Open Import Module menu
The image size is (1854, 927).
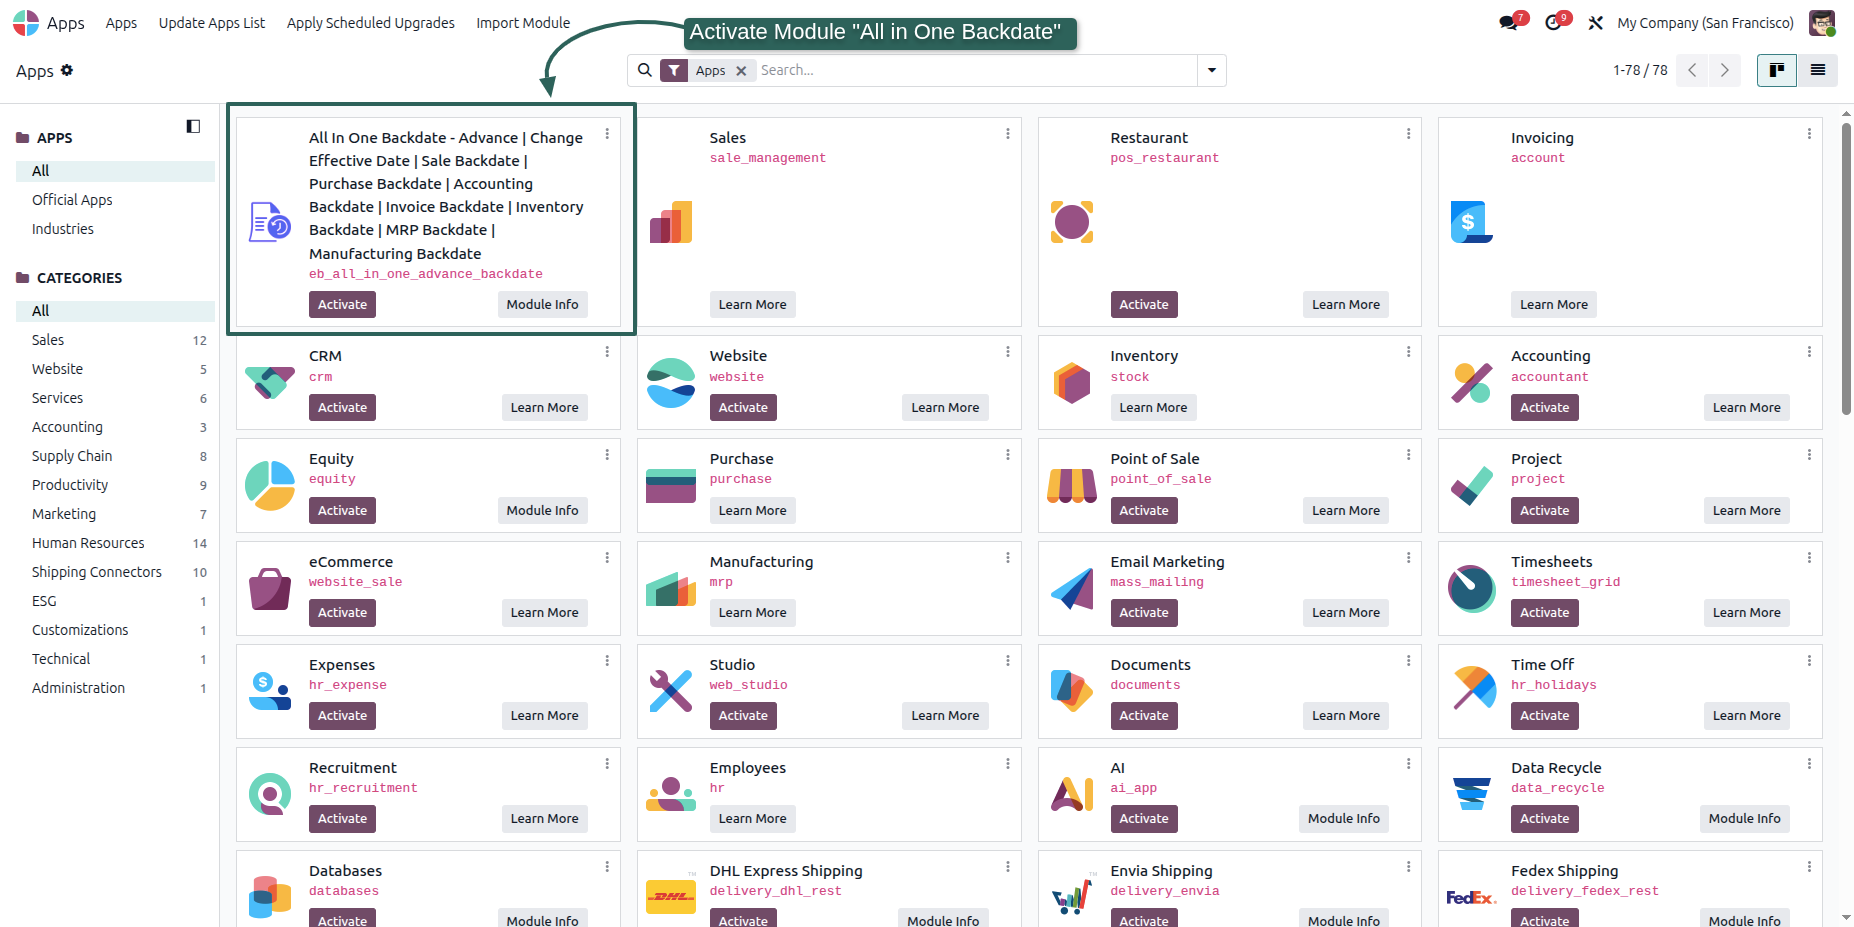pos(523,23)
